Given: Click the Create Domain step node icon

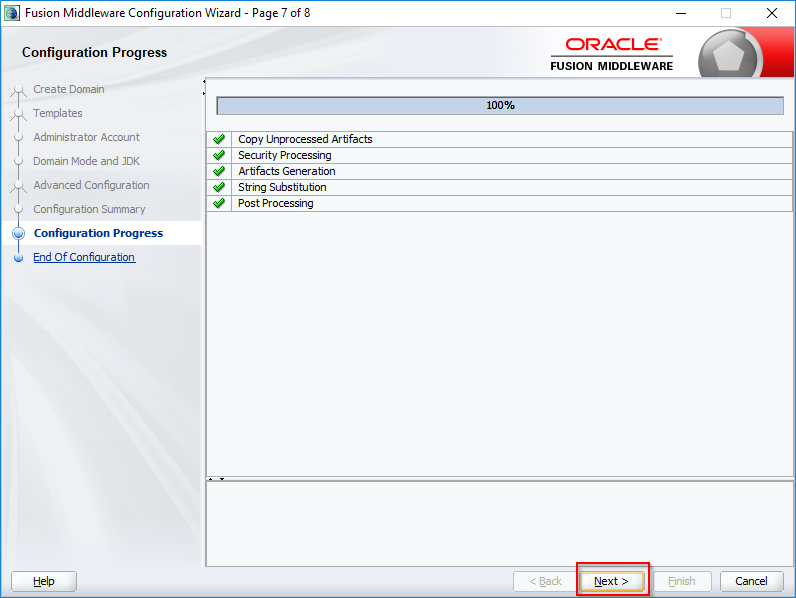Looking at the screenshot, I should 18,90.
